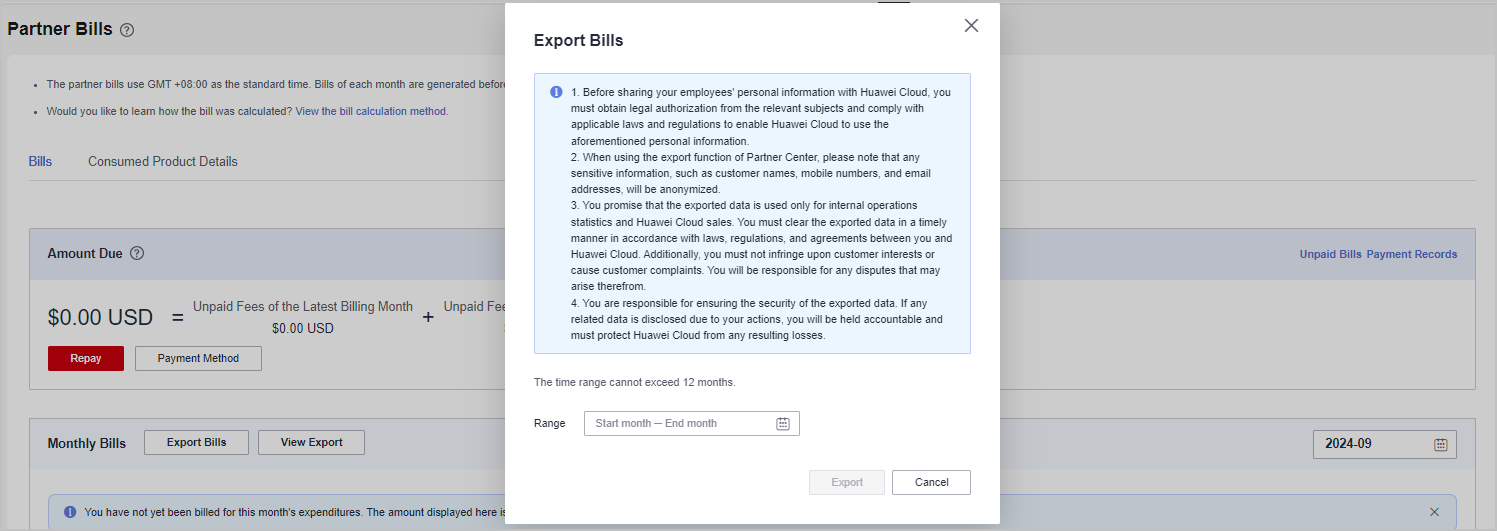1497x531 pixels.
Task: Click the info icon in the export notice
Action: tap(556, 93)
